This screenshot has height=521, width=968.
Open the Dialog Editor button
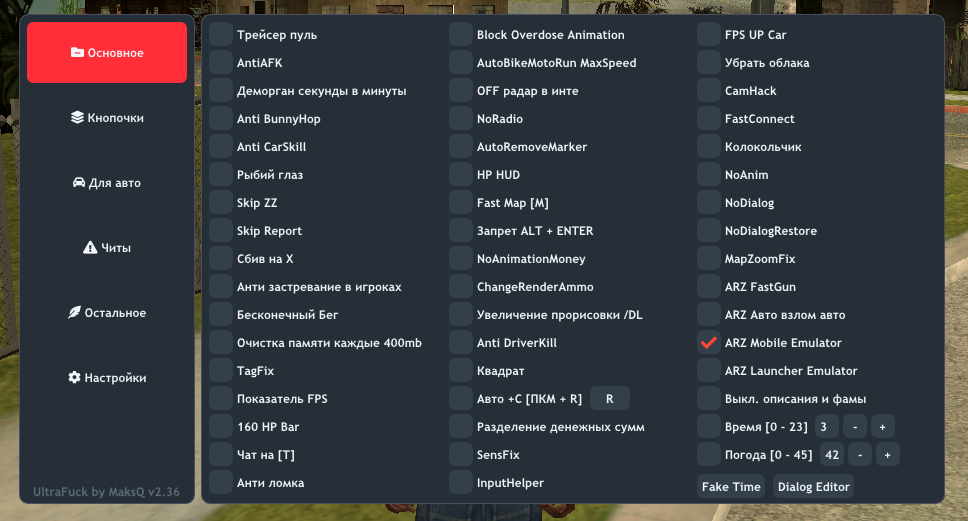813,487
